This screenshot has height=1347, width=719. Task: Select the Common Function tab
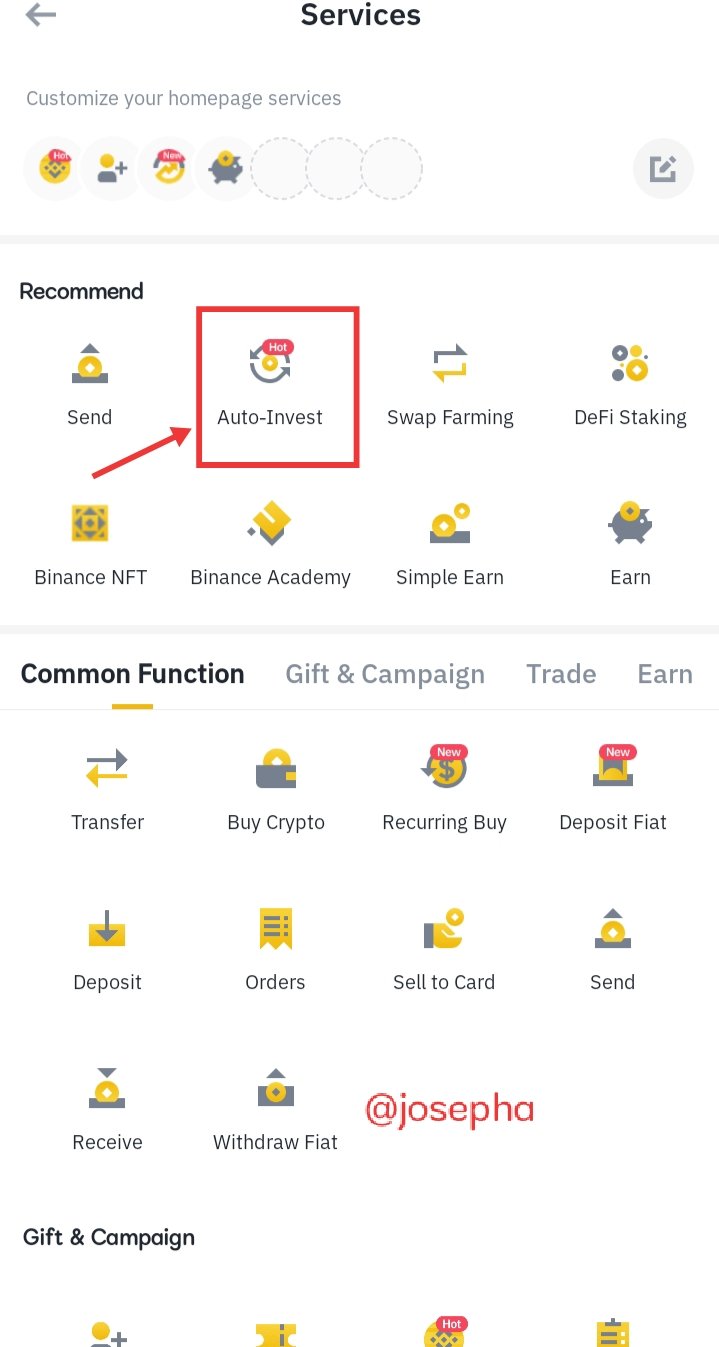coord(132,674)
